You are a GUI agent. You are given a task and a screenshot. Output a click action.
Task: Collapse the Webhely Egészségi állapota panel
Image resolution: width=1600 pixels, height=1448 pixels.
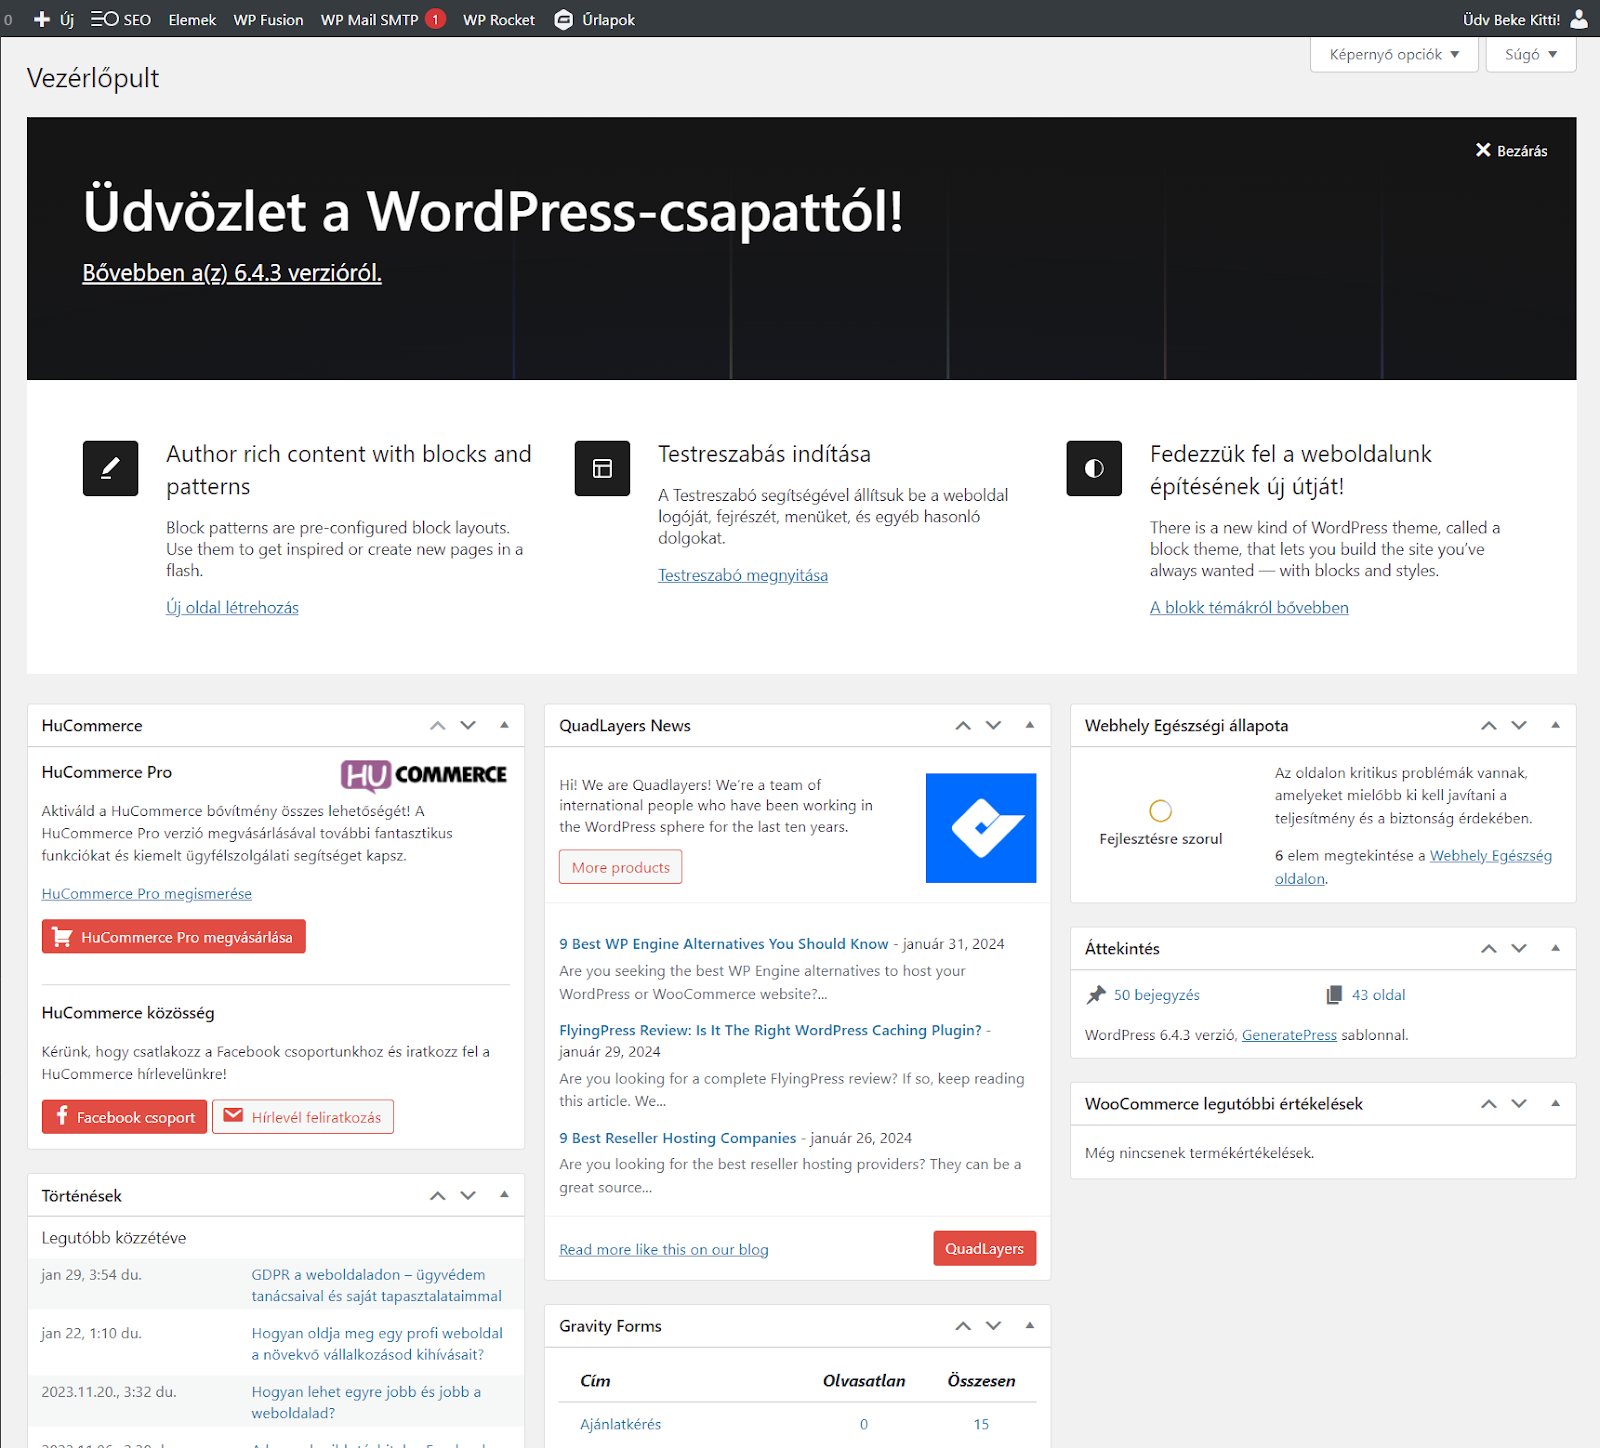point(1555,725)
